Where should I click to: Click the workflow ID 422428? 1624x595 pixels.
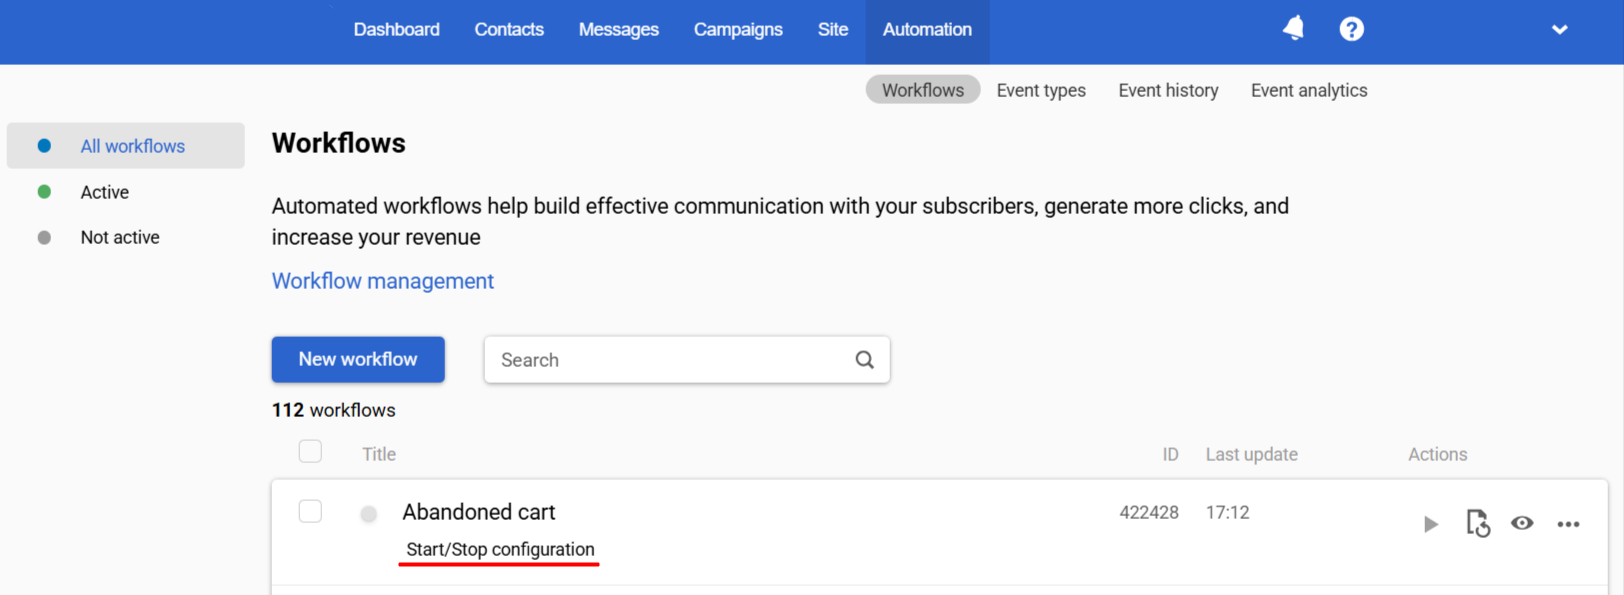pyautogui.click(x=1149, y=512)
